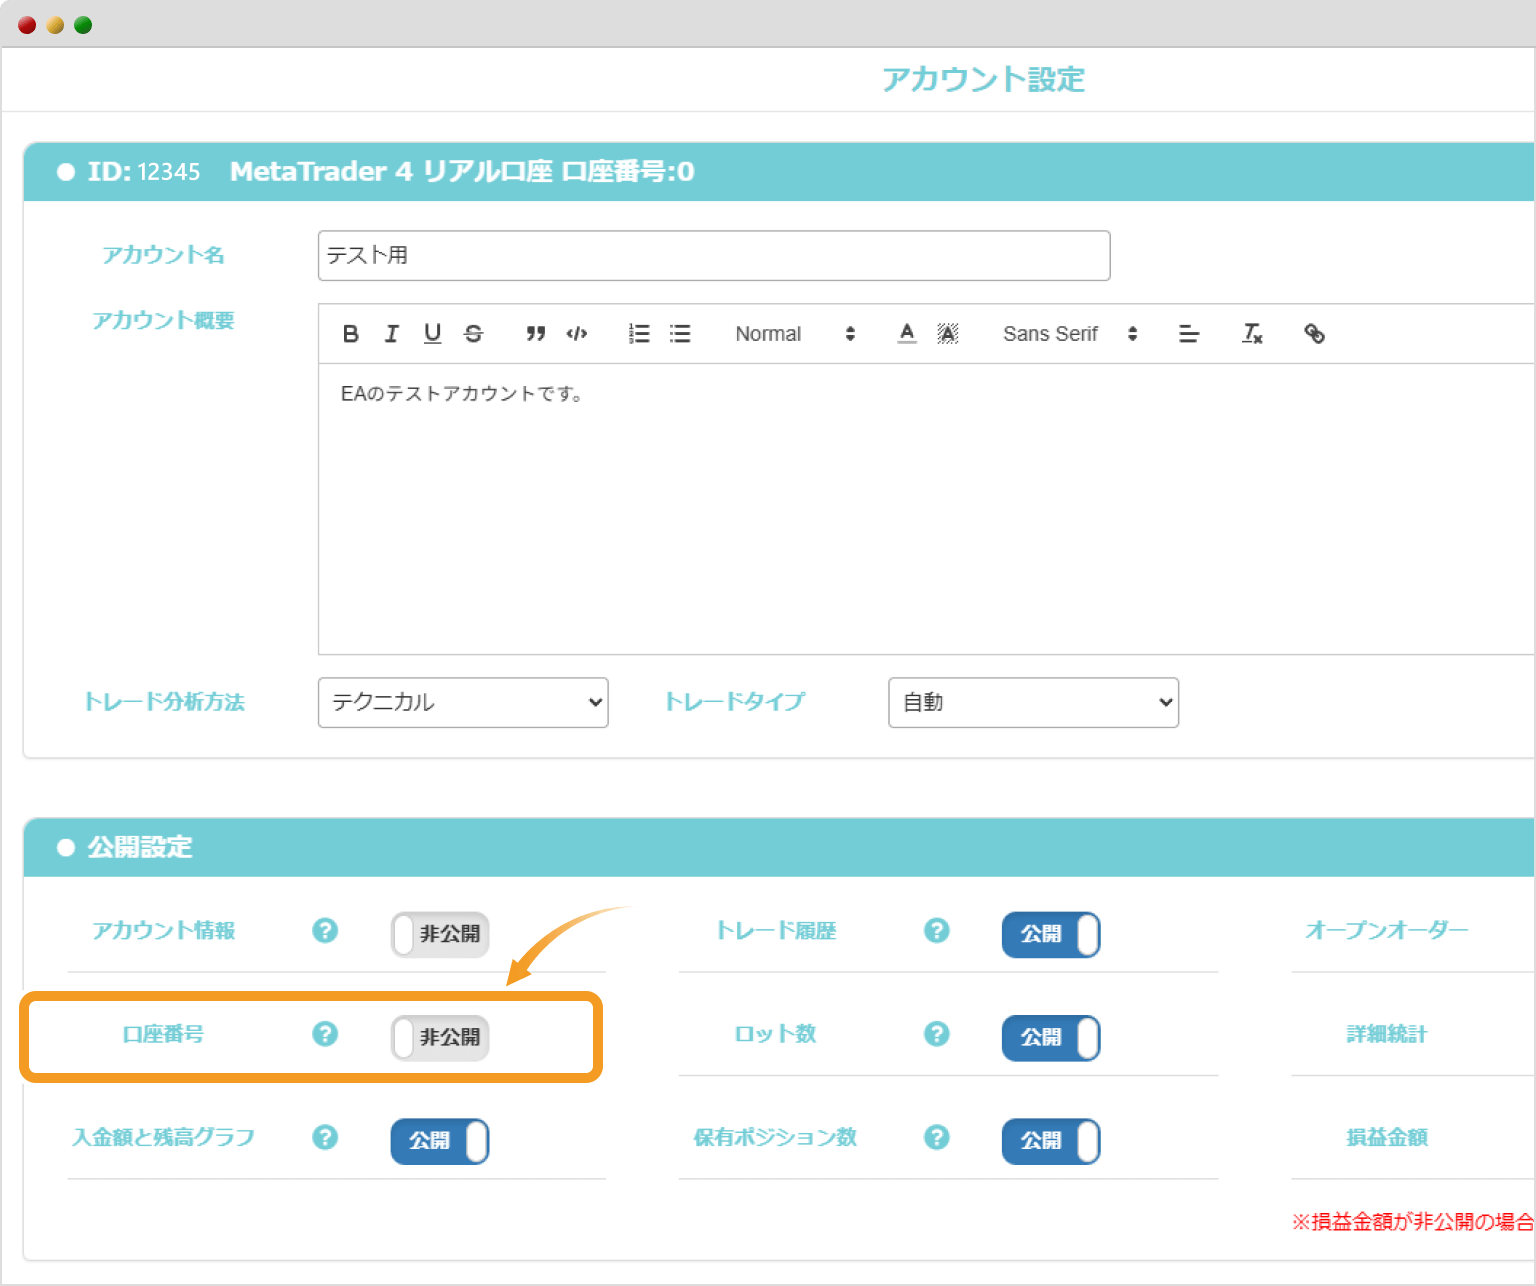Insert a code block
1536x1286 pixels.
(577, 333)
